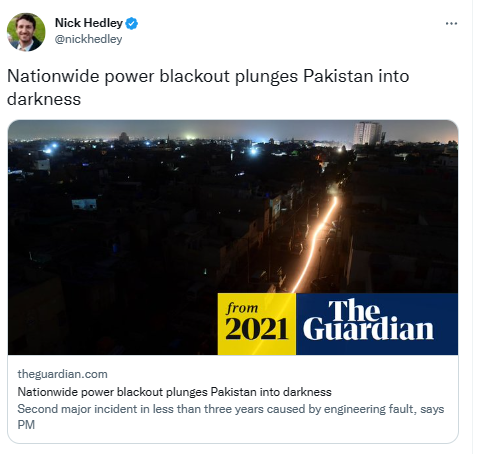Click the orange light trail in photo
This screenshot has height=454, width=477.
(x=315, y=245)
